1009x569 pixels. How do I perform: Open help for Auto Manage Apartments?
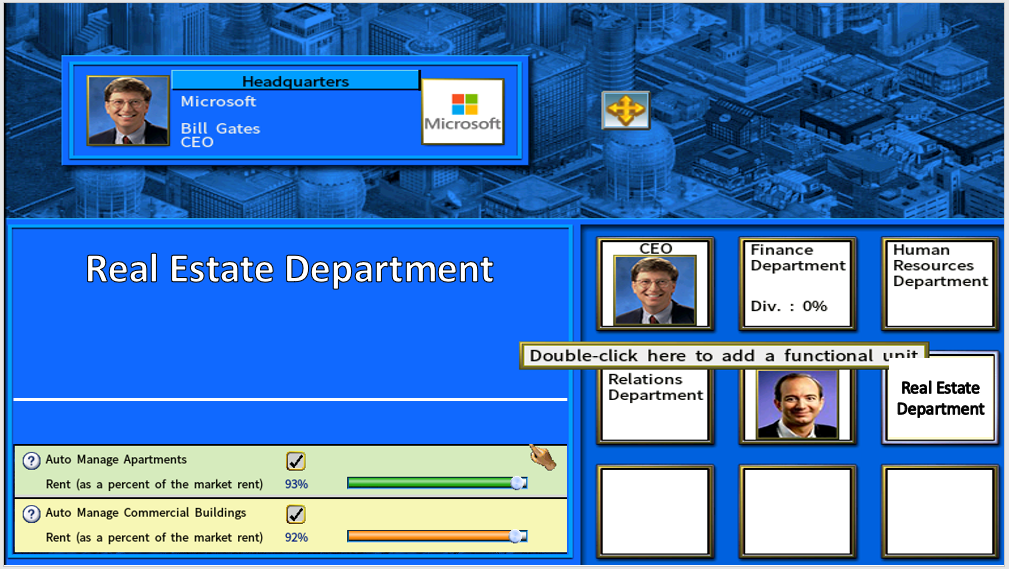click(x=31, y=461)
